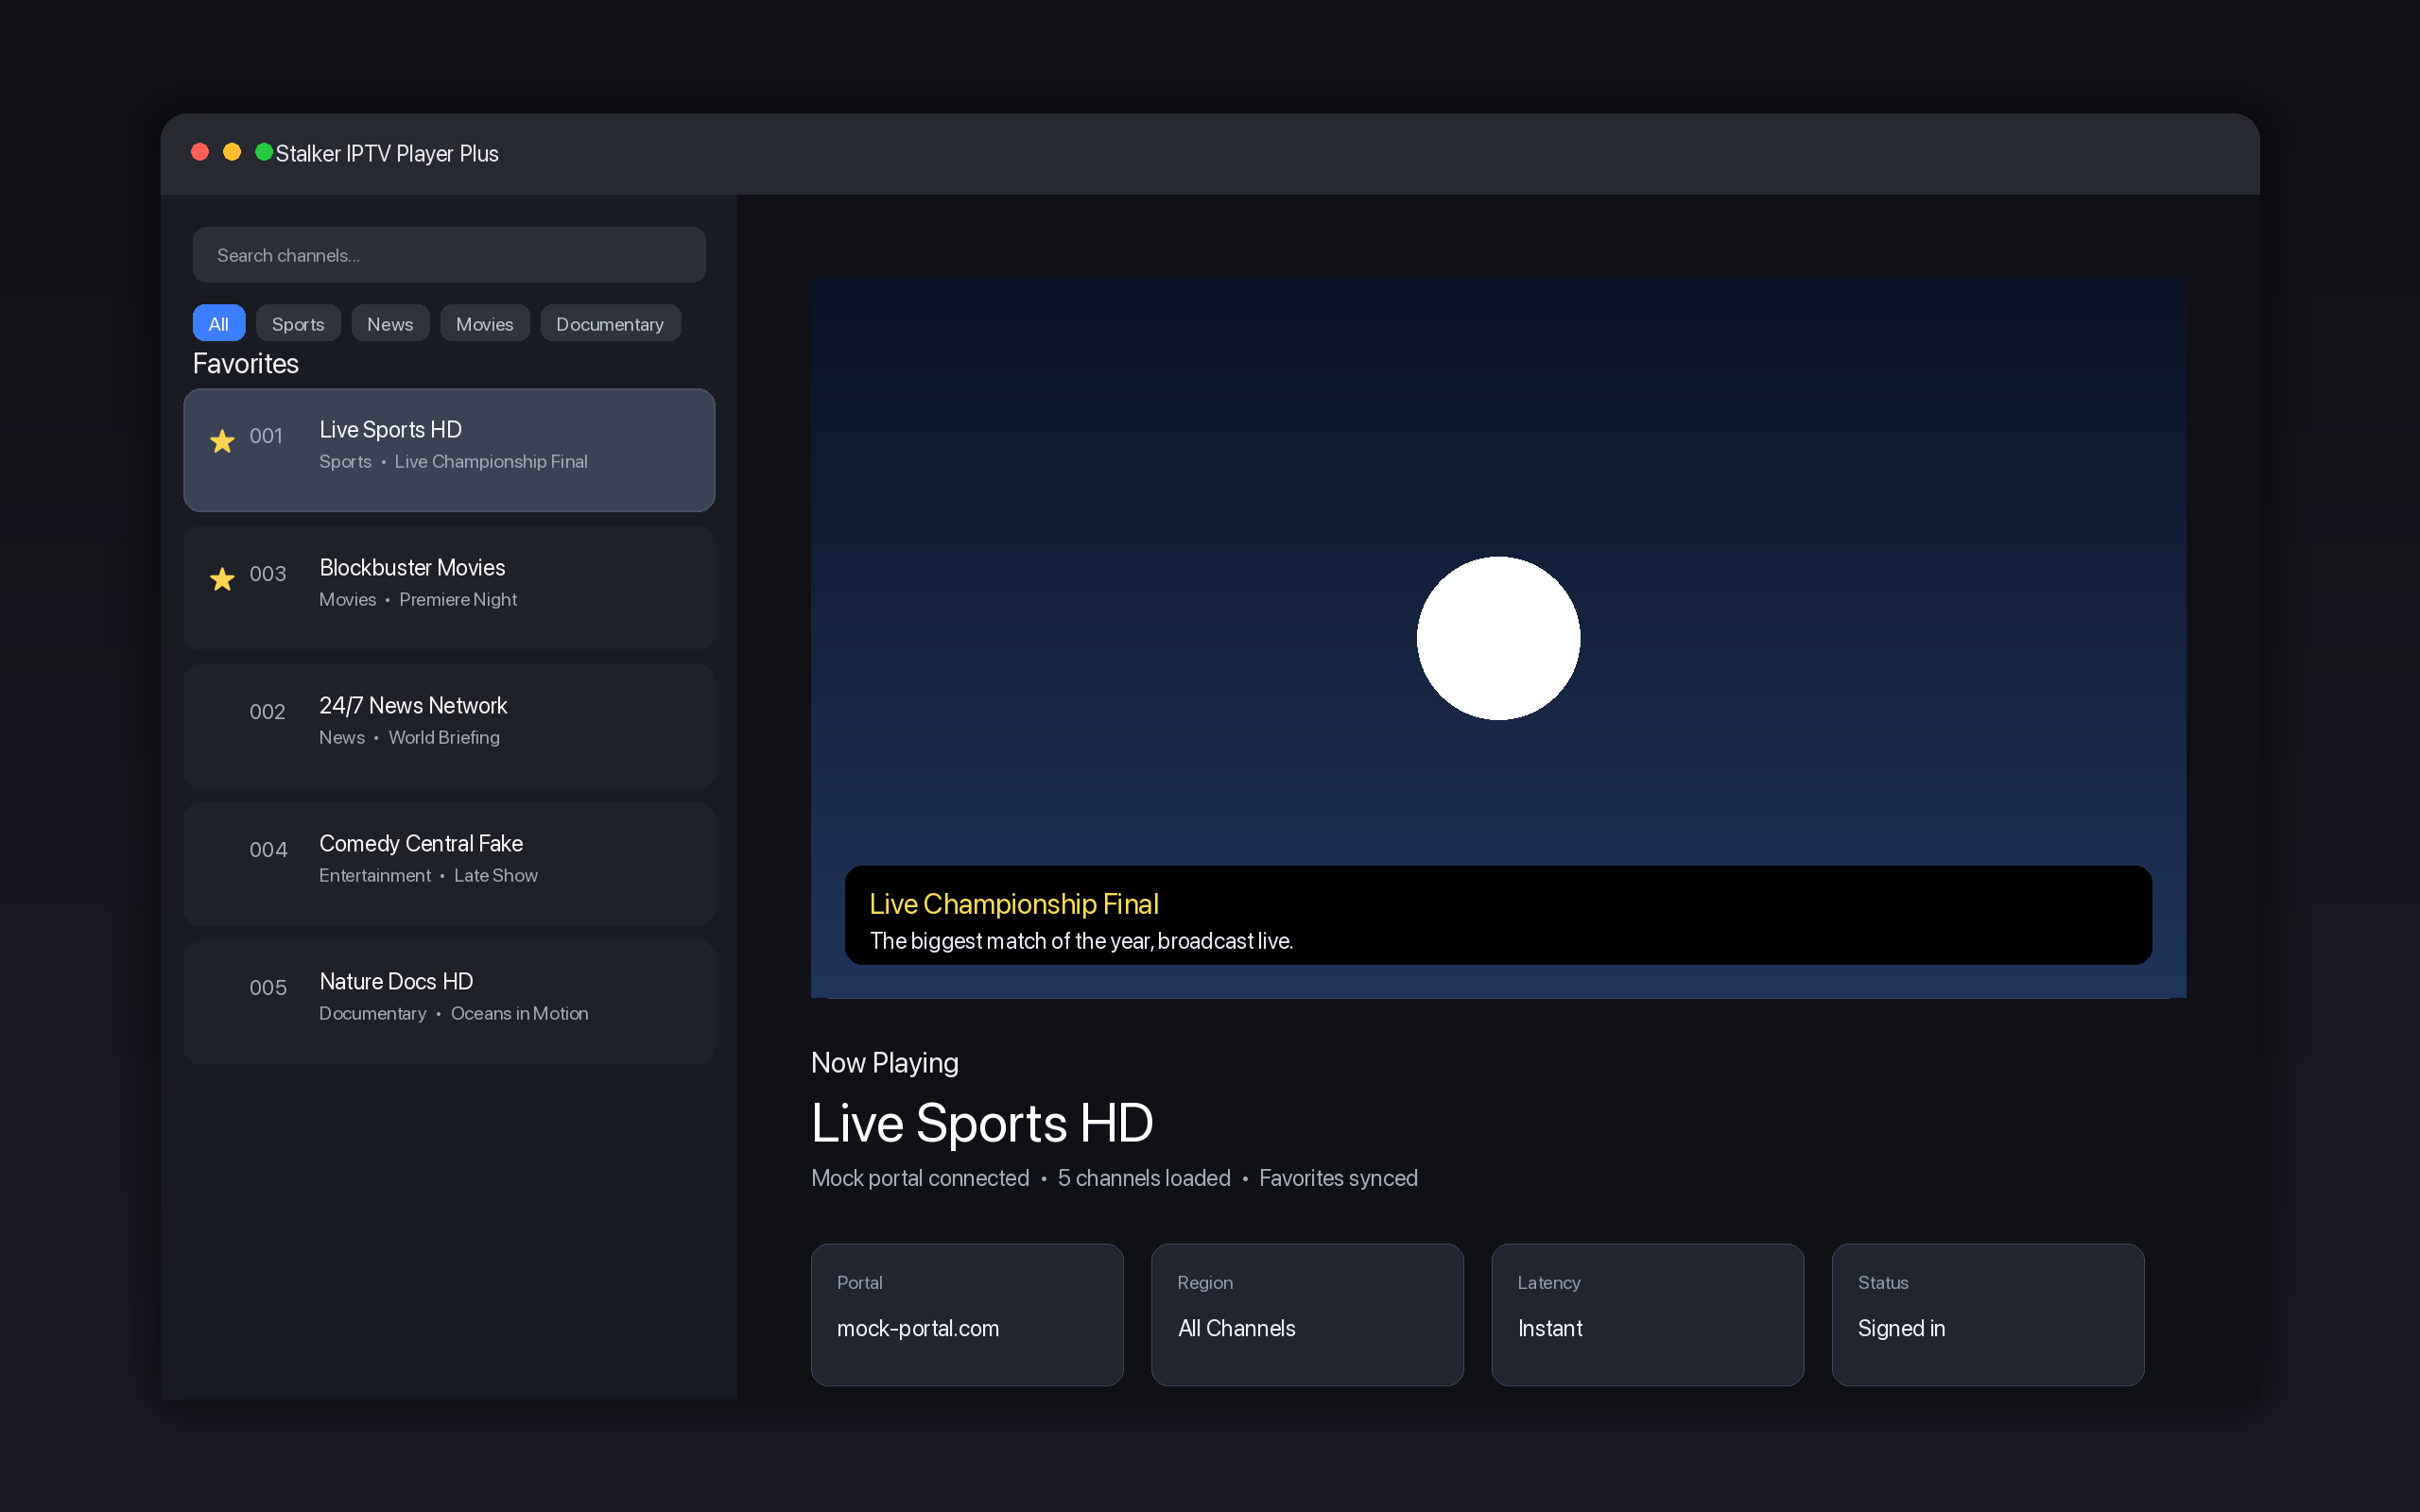Click the 'Favorites synced' status text
This screenshot has height=1512, width=2420.
[x=1338, y=1178]
